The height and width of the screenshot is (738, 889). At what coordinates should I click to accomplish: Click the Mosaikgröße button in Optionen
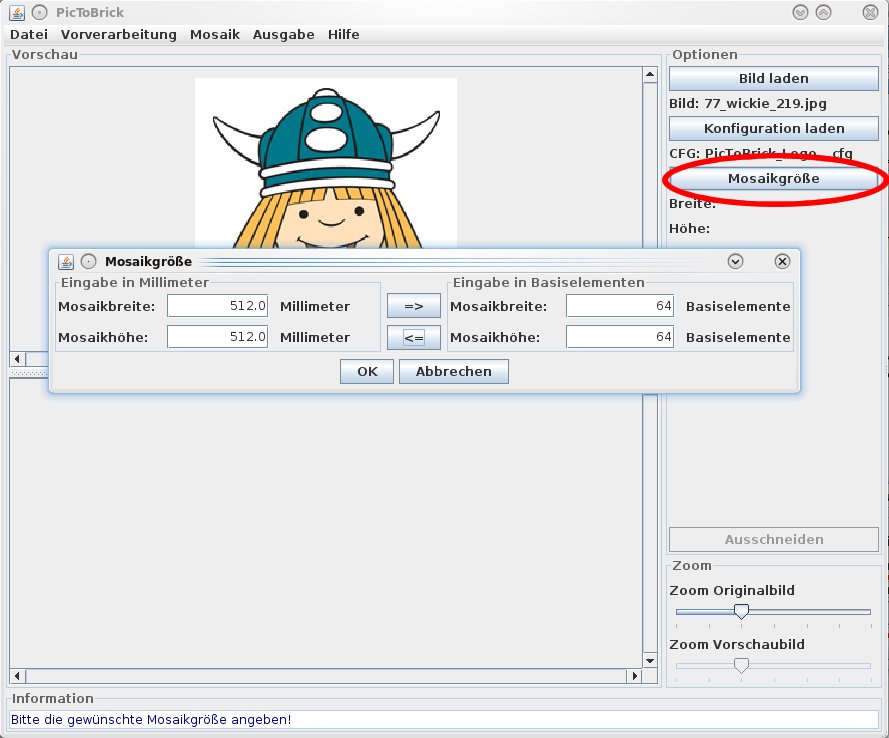pyautogui.click(x=774, y=179)
